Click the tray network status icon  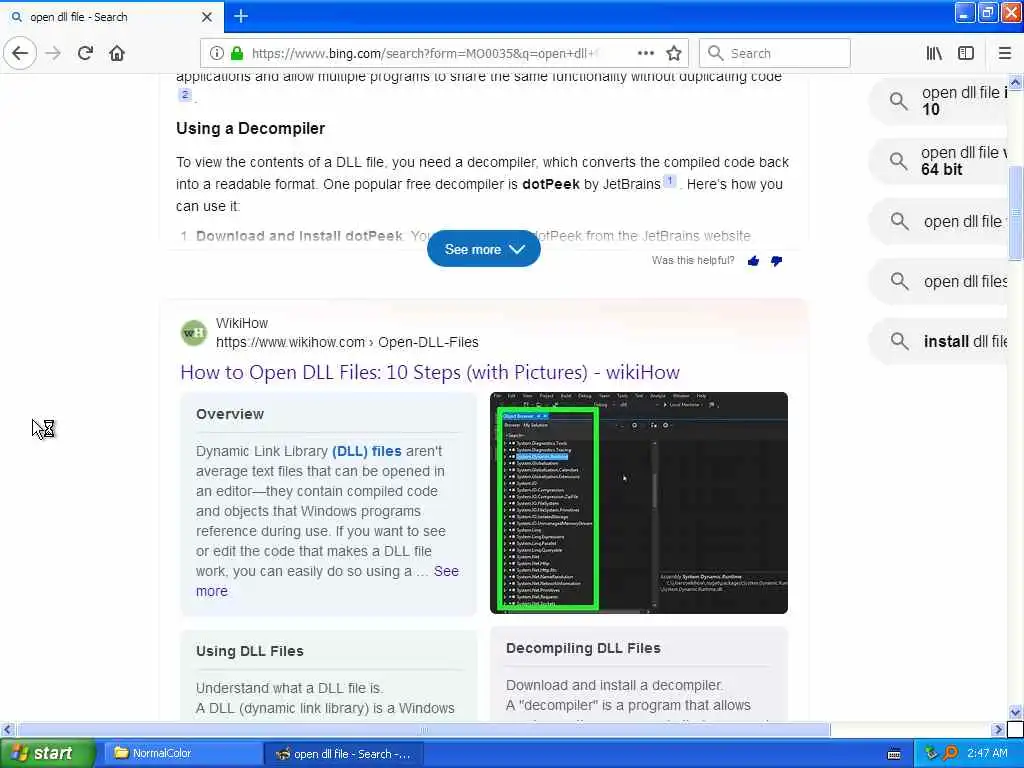(931, 753)
